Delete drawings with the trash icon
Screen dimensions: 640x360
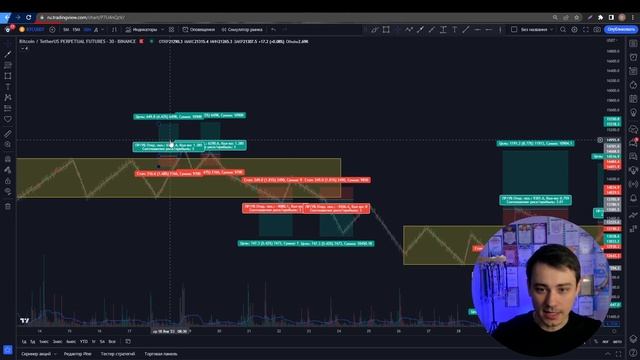point(8,206)
